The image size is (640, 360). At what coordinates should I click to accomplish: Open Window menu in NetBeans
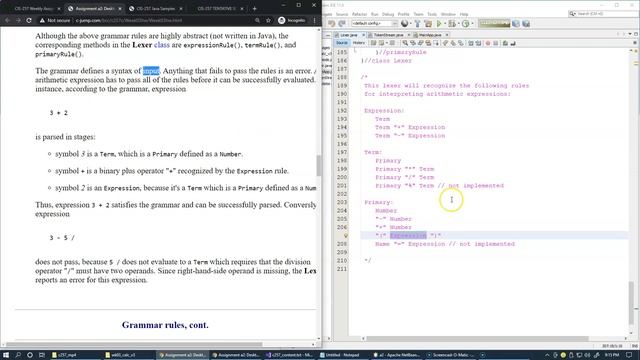pyautogui.click(x=448, y=14)
